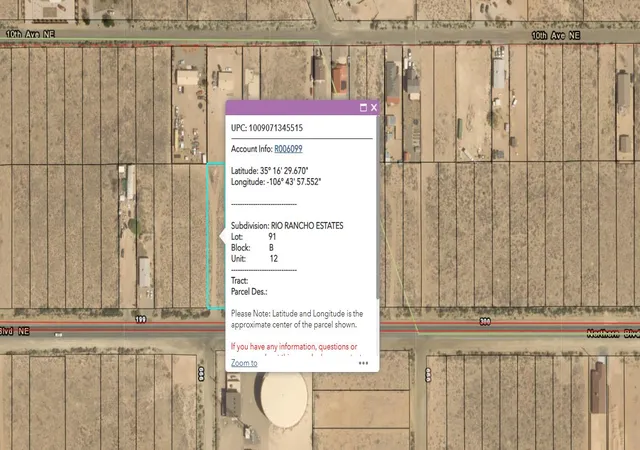
Task: Close the parcel info popup
Action: tap(374, 108)
